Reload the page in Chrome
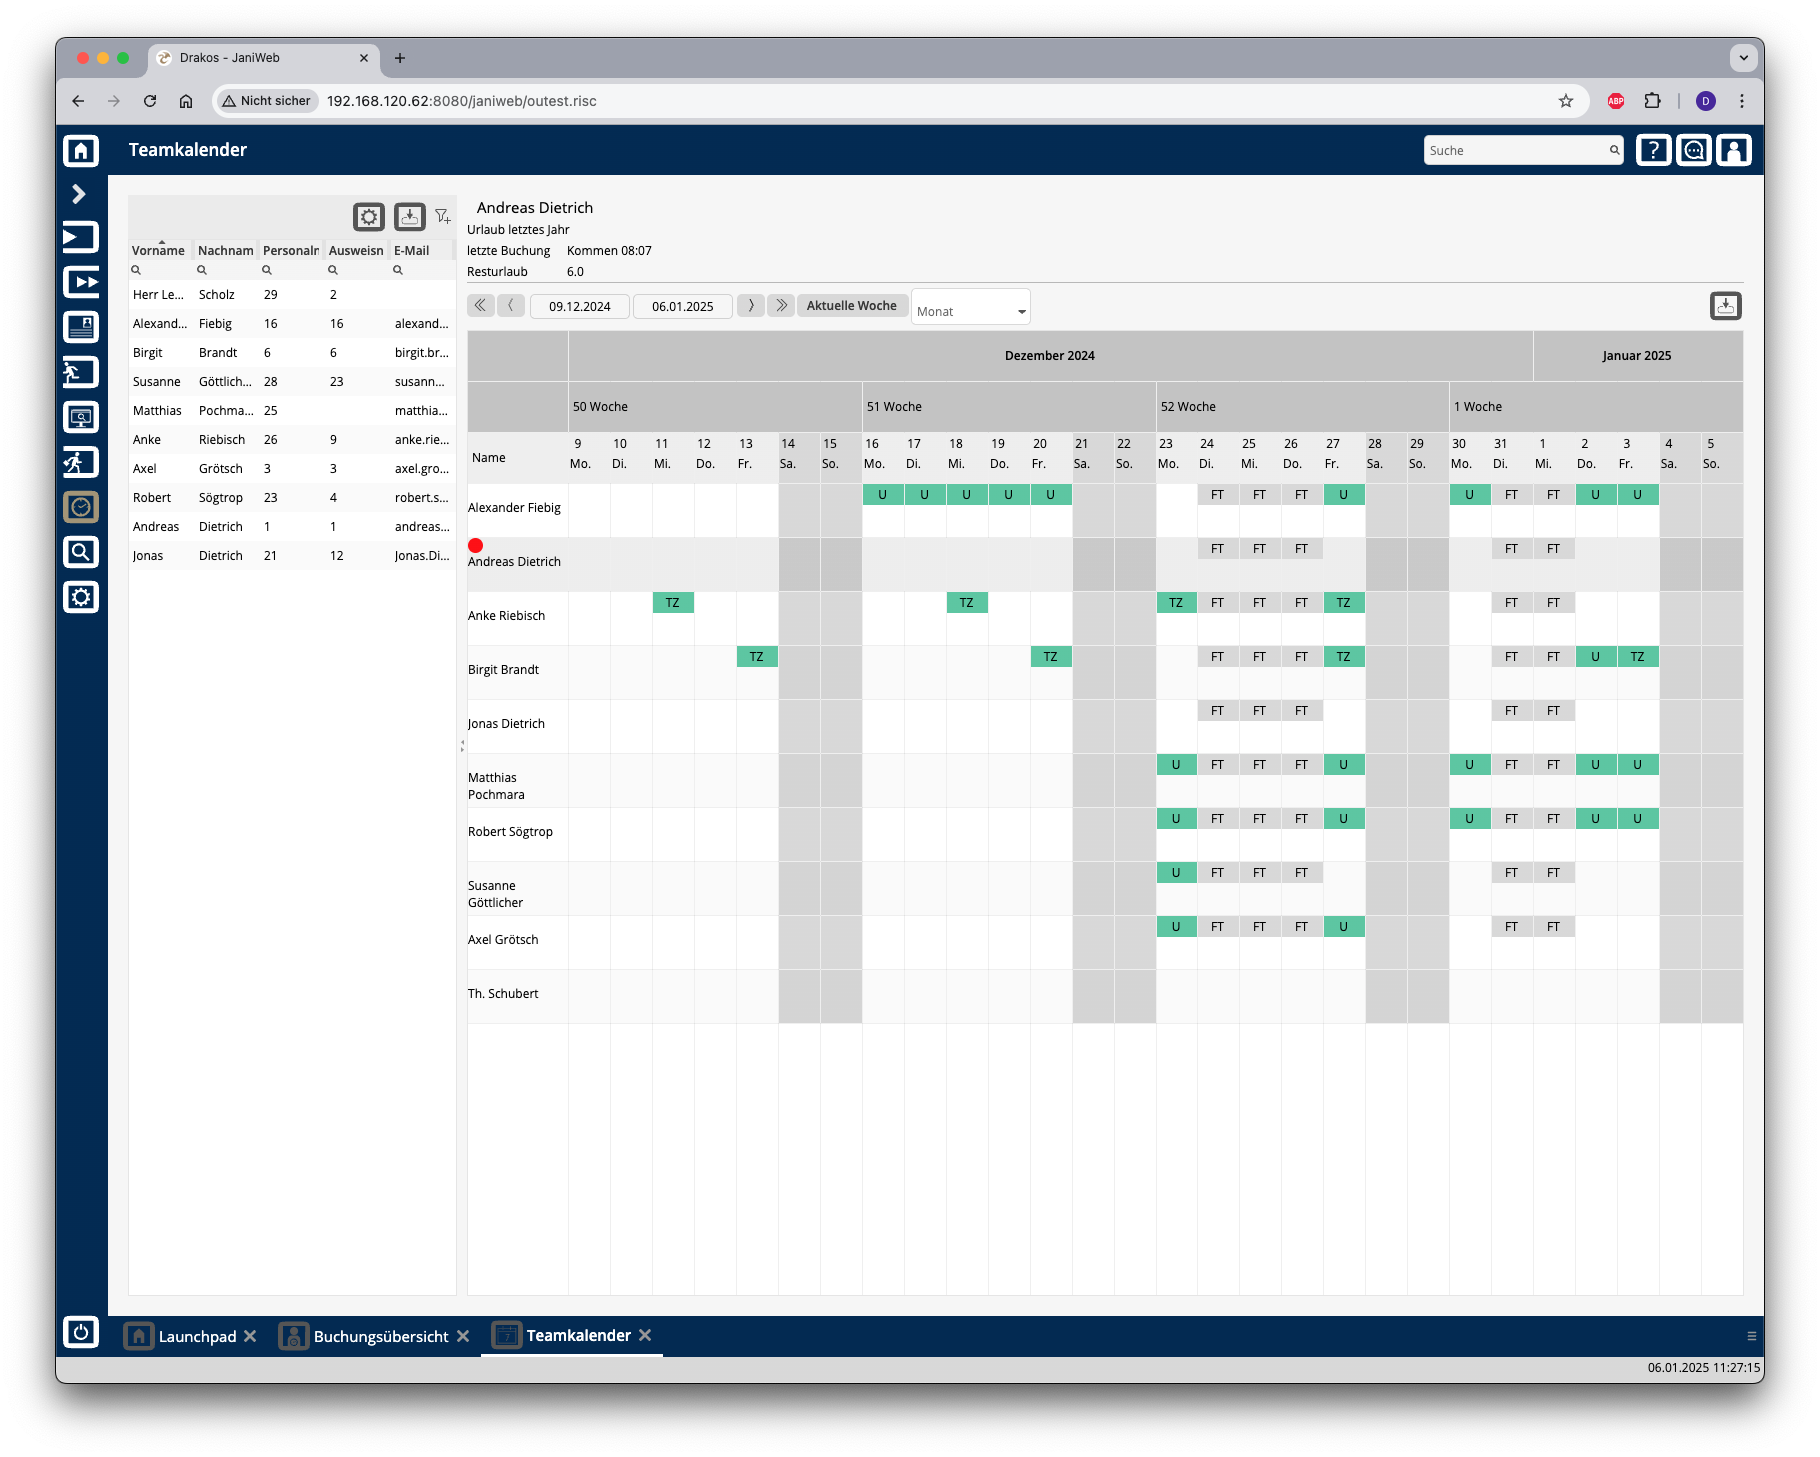The height and width of the screenshot is (1457, 1820). coord(150,101)
